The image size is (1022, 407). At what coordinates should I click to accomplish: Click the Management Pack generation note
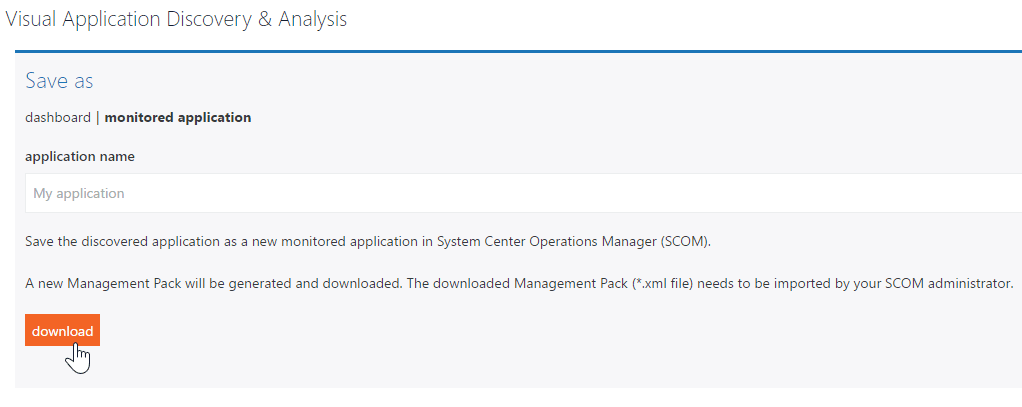(519, 284)
